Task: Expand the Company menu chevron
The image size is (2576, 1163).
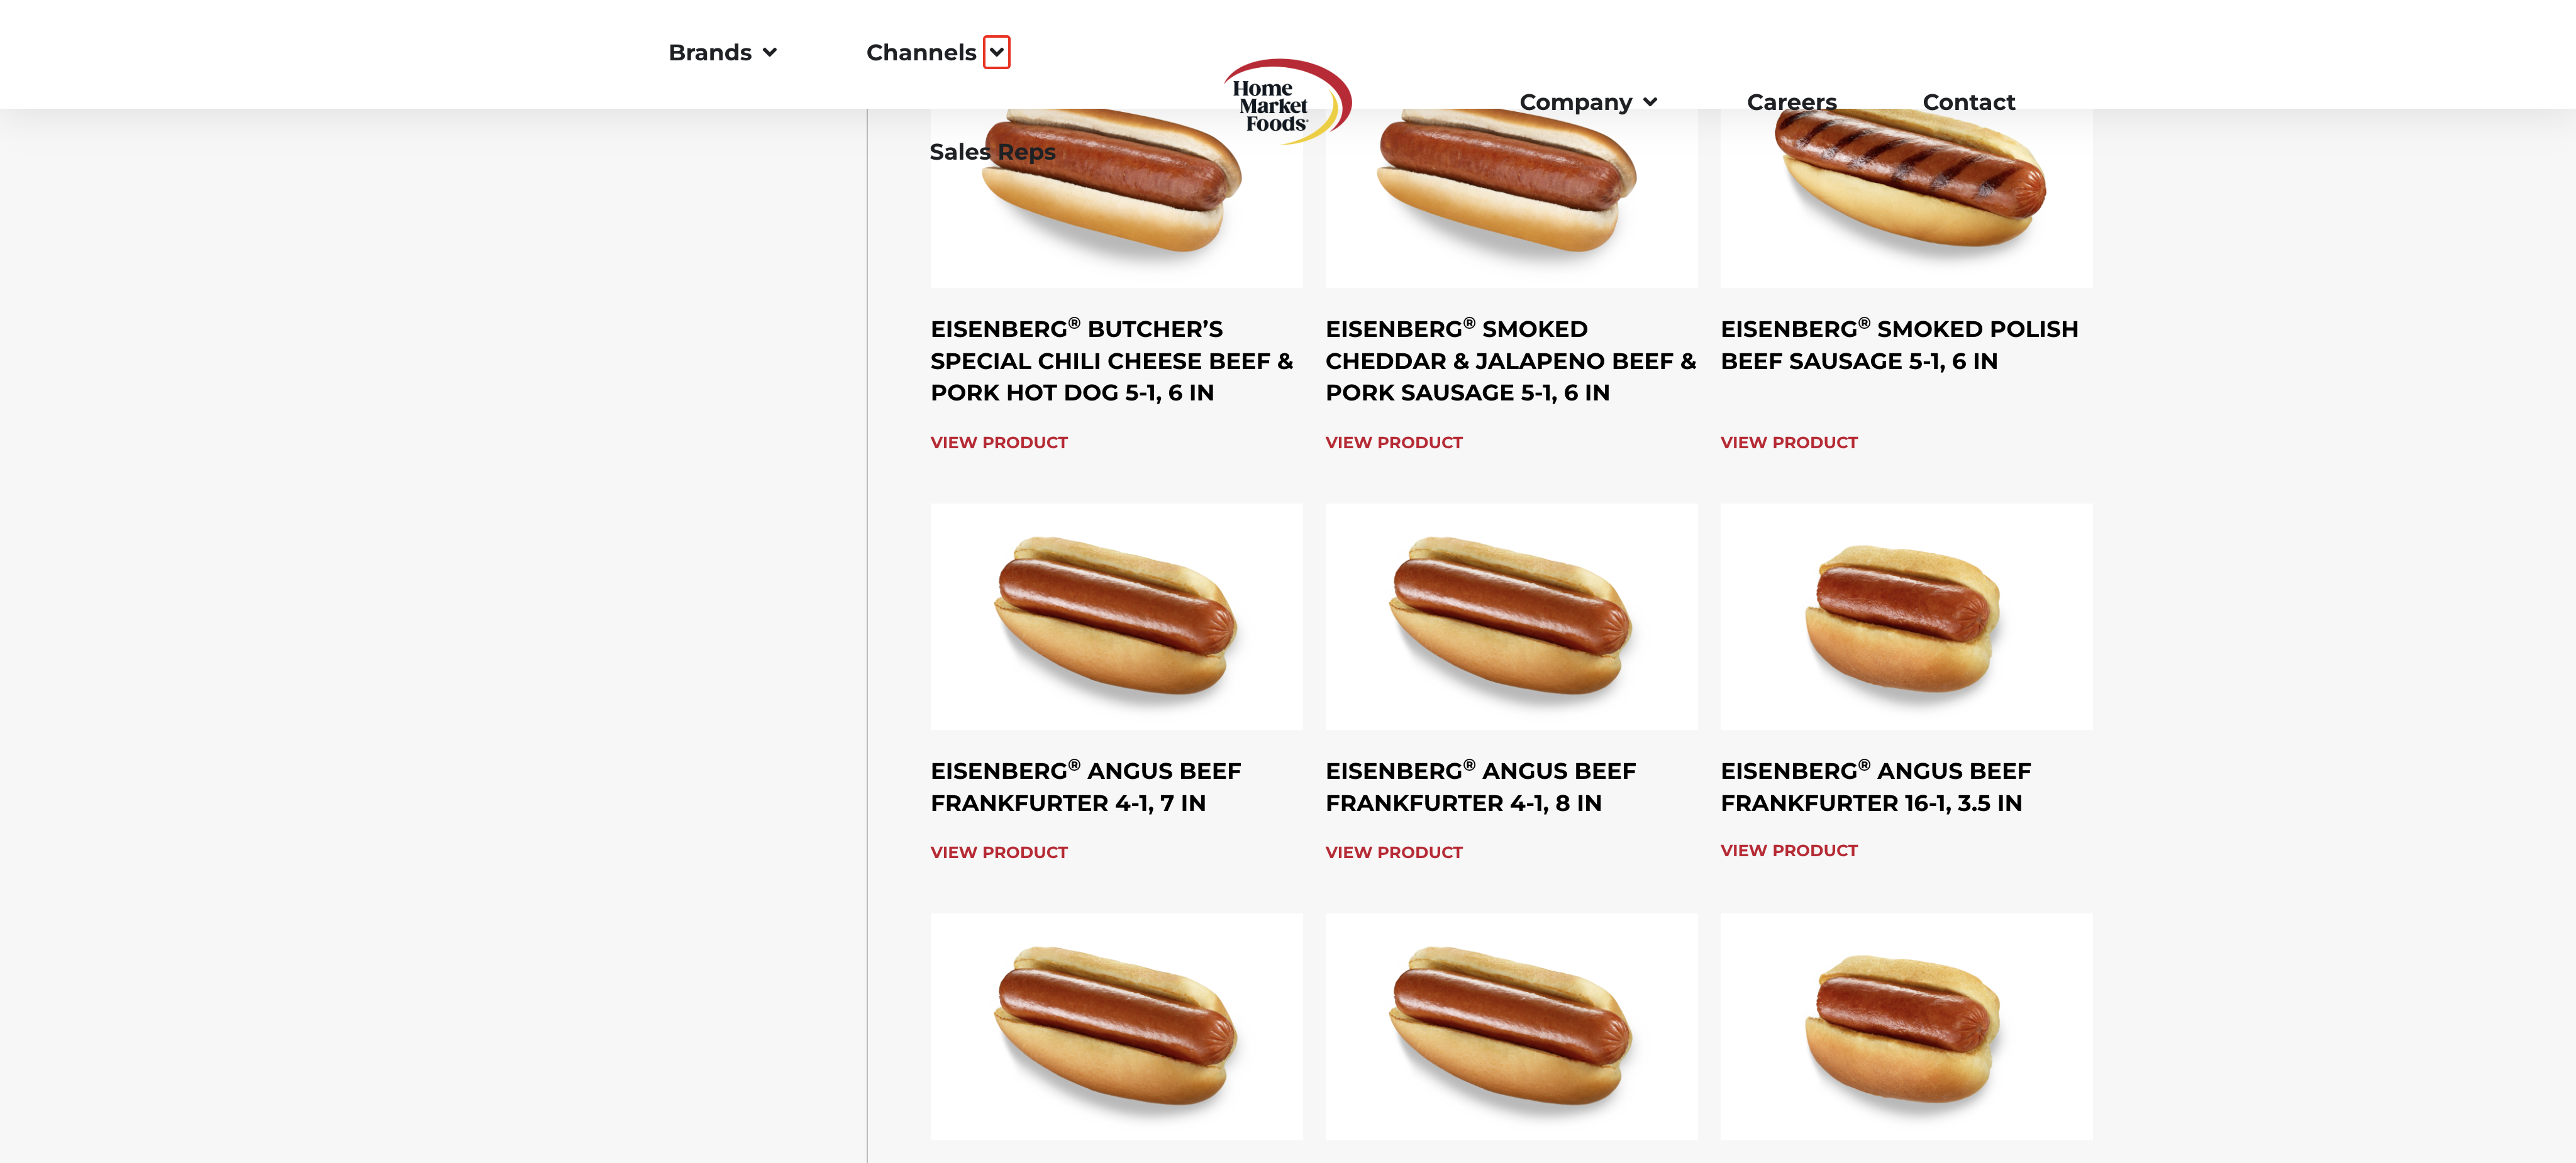Action: [1650, 102]
